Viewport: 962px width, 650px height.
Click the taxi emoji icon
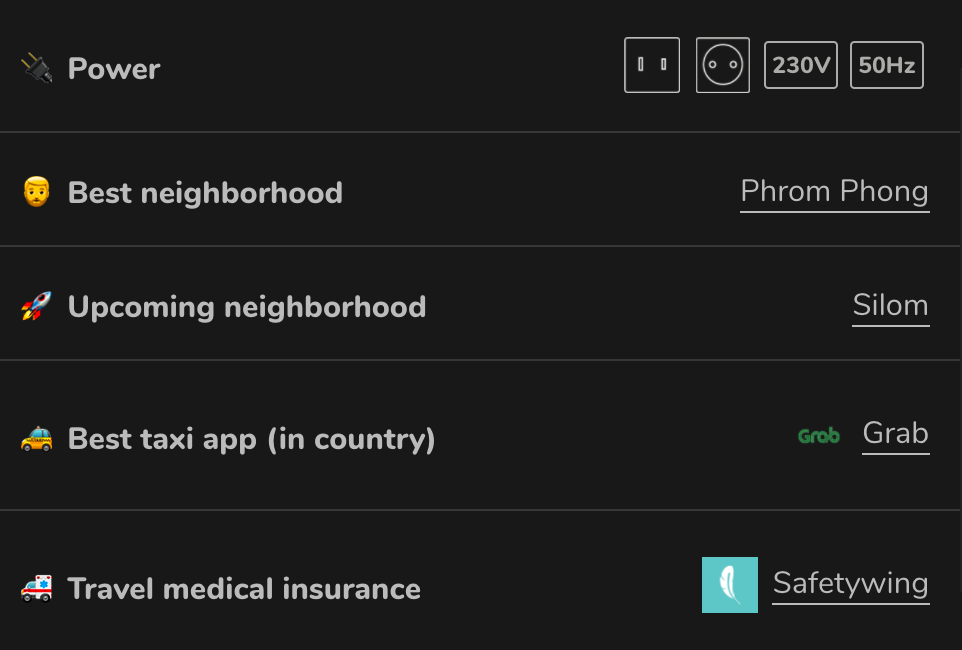click(x=37, y=439)
